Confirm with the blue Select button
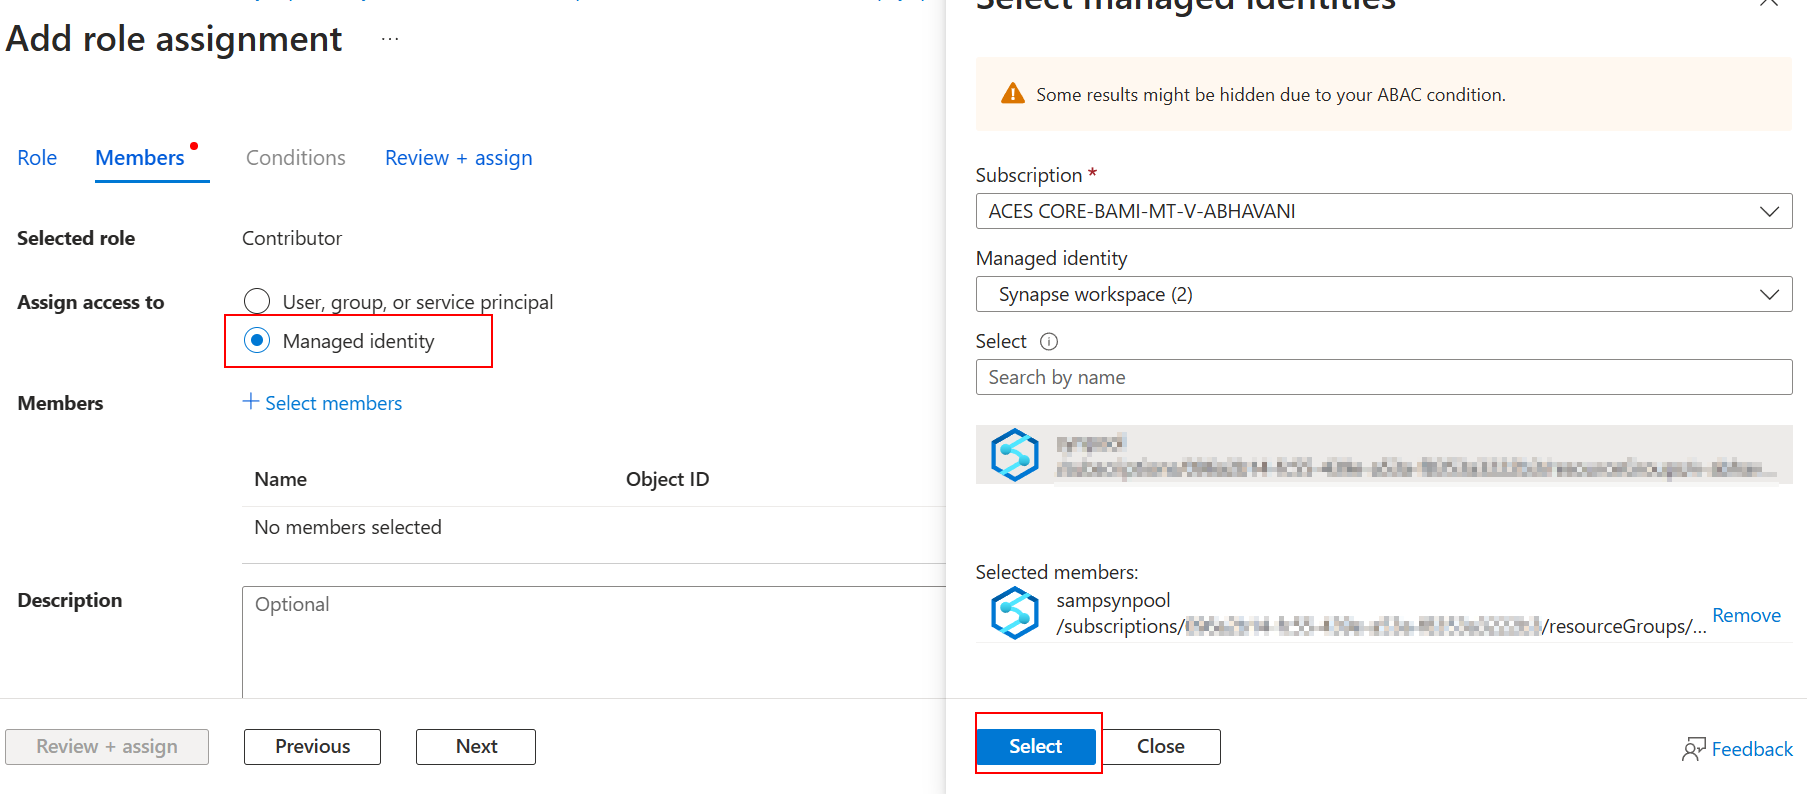 (x=1036, y=747)
